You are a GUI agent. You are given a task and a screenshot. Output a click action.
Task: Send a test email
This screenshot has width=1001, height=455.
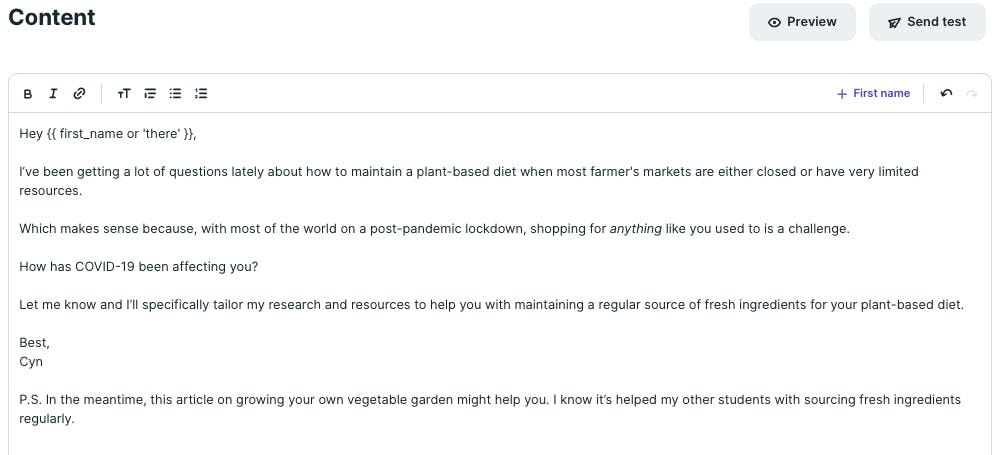[927, 22]
